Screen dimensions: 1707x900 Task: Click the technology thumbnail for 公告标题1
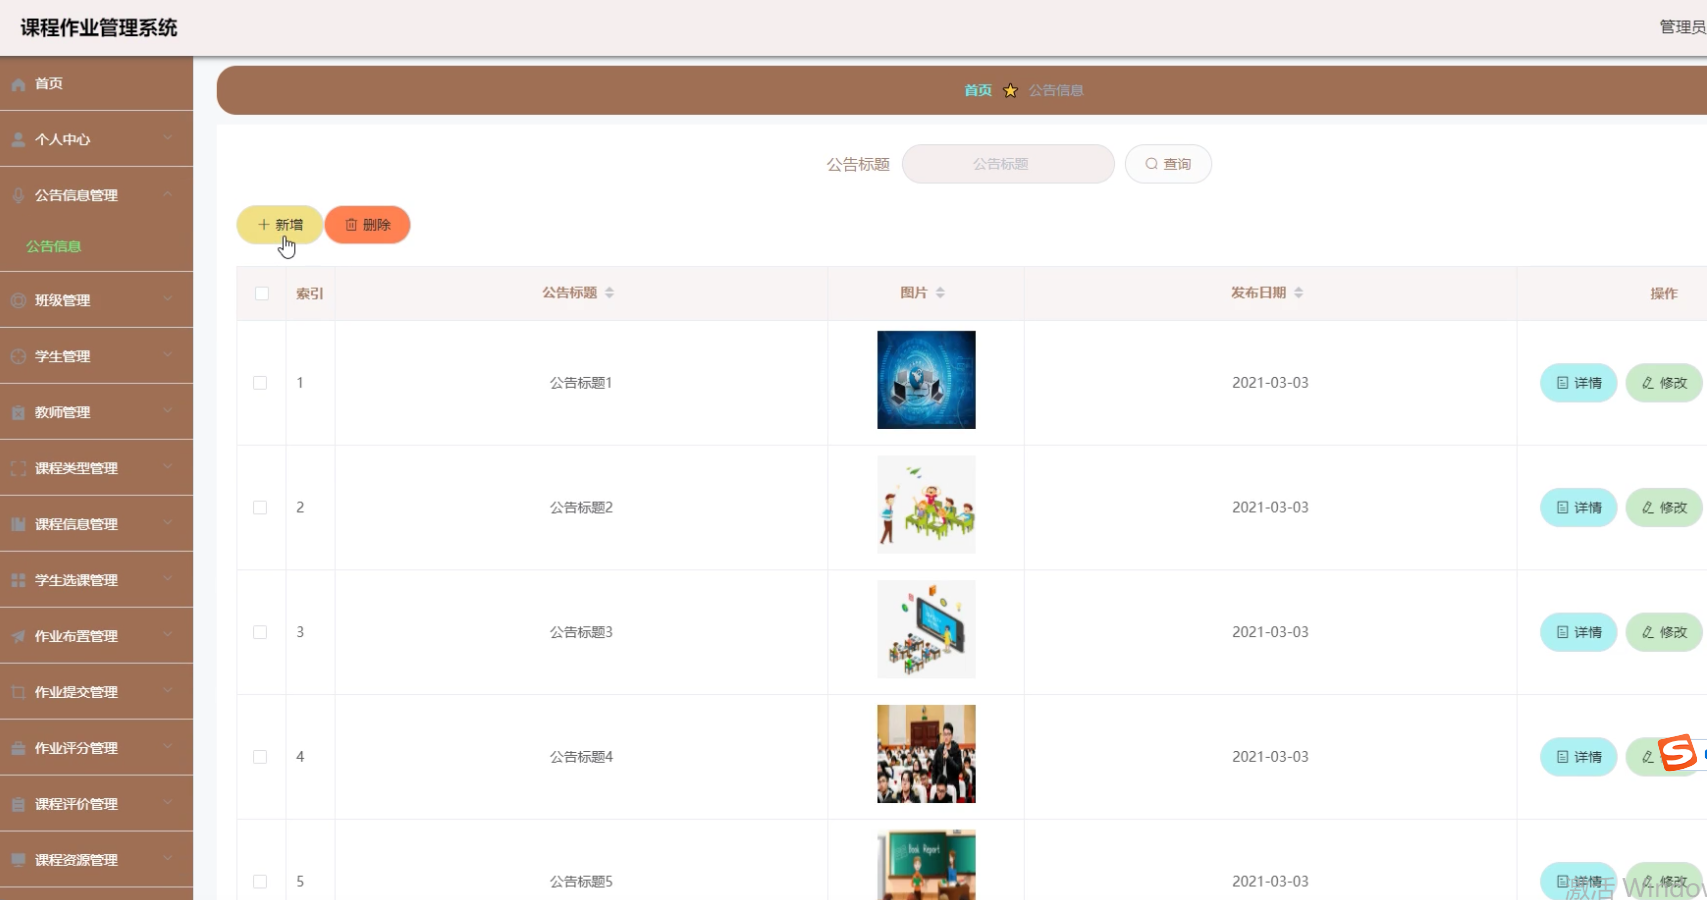click(926, 380)
